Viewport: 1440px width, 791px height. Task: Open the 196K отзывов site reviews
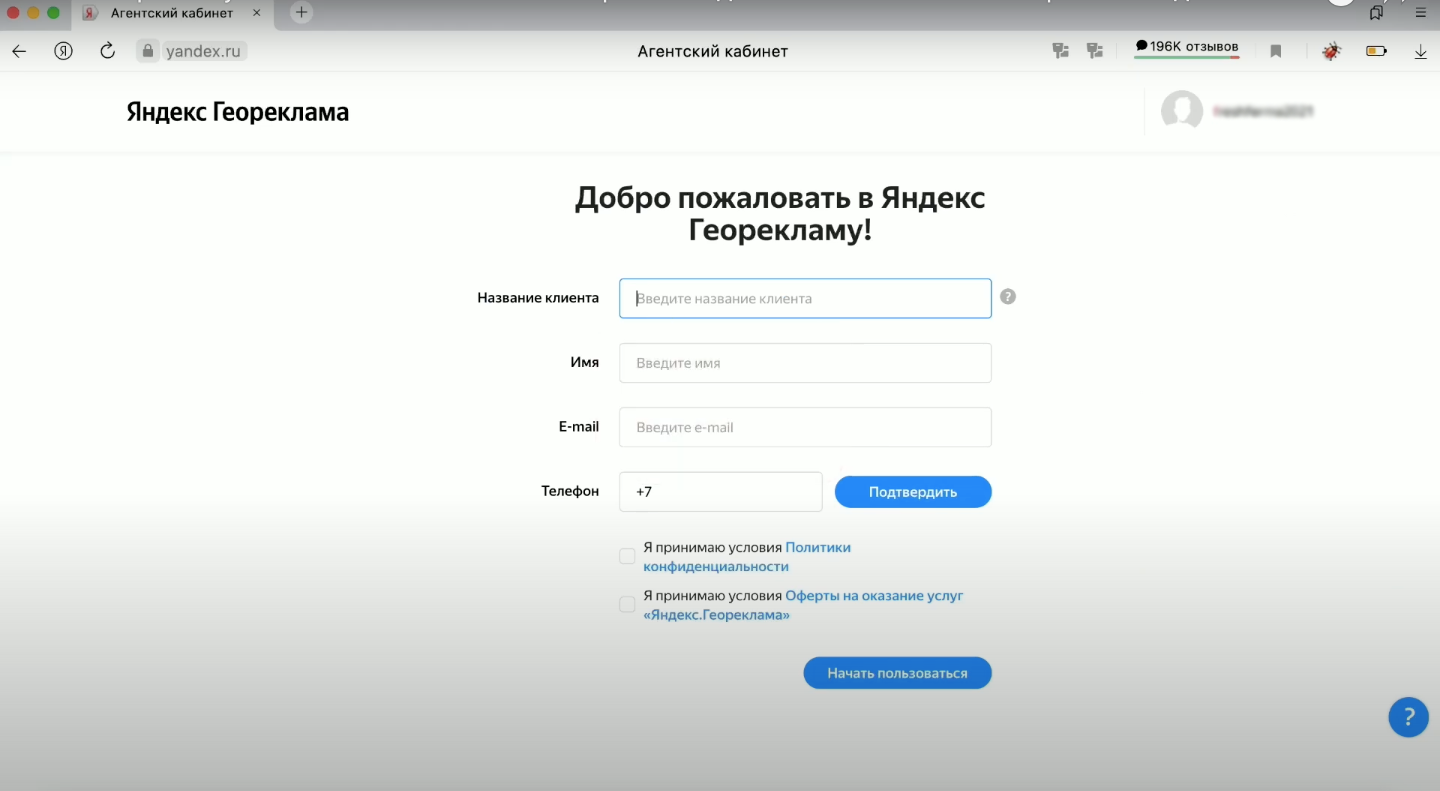(x=1187, y=48)
